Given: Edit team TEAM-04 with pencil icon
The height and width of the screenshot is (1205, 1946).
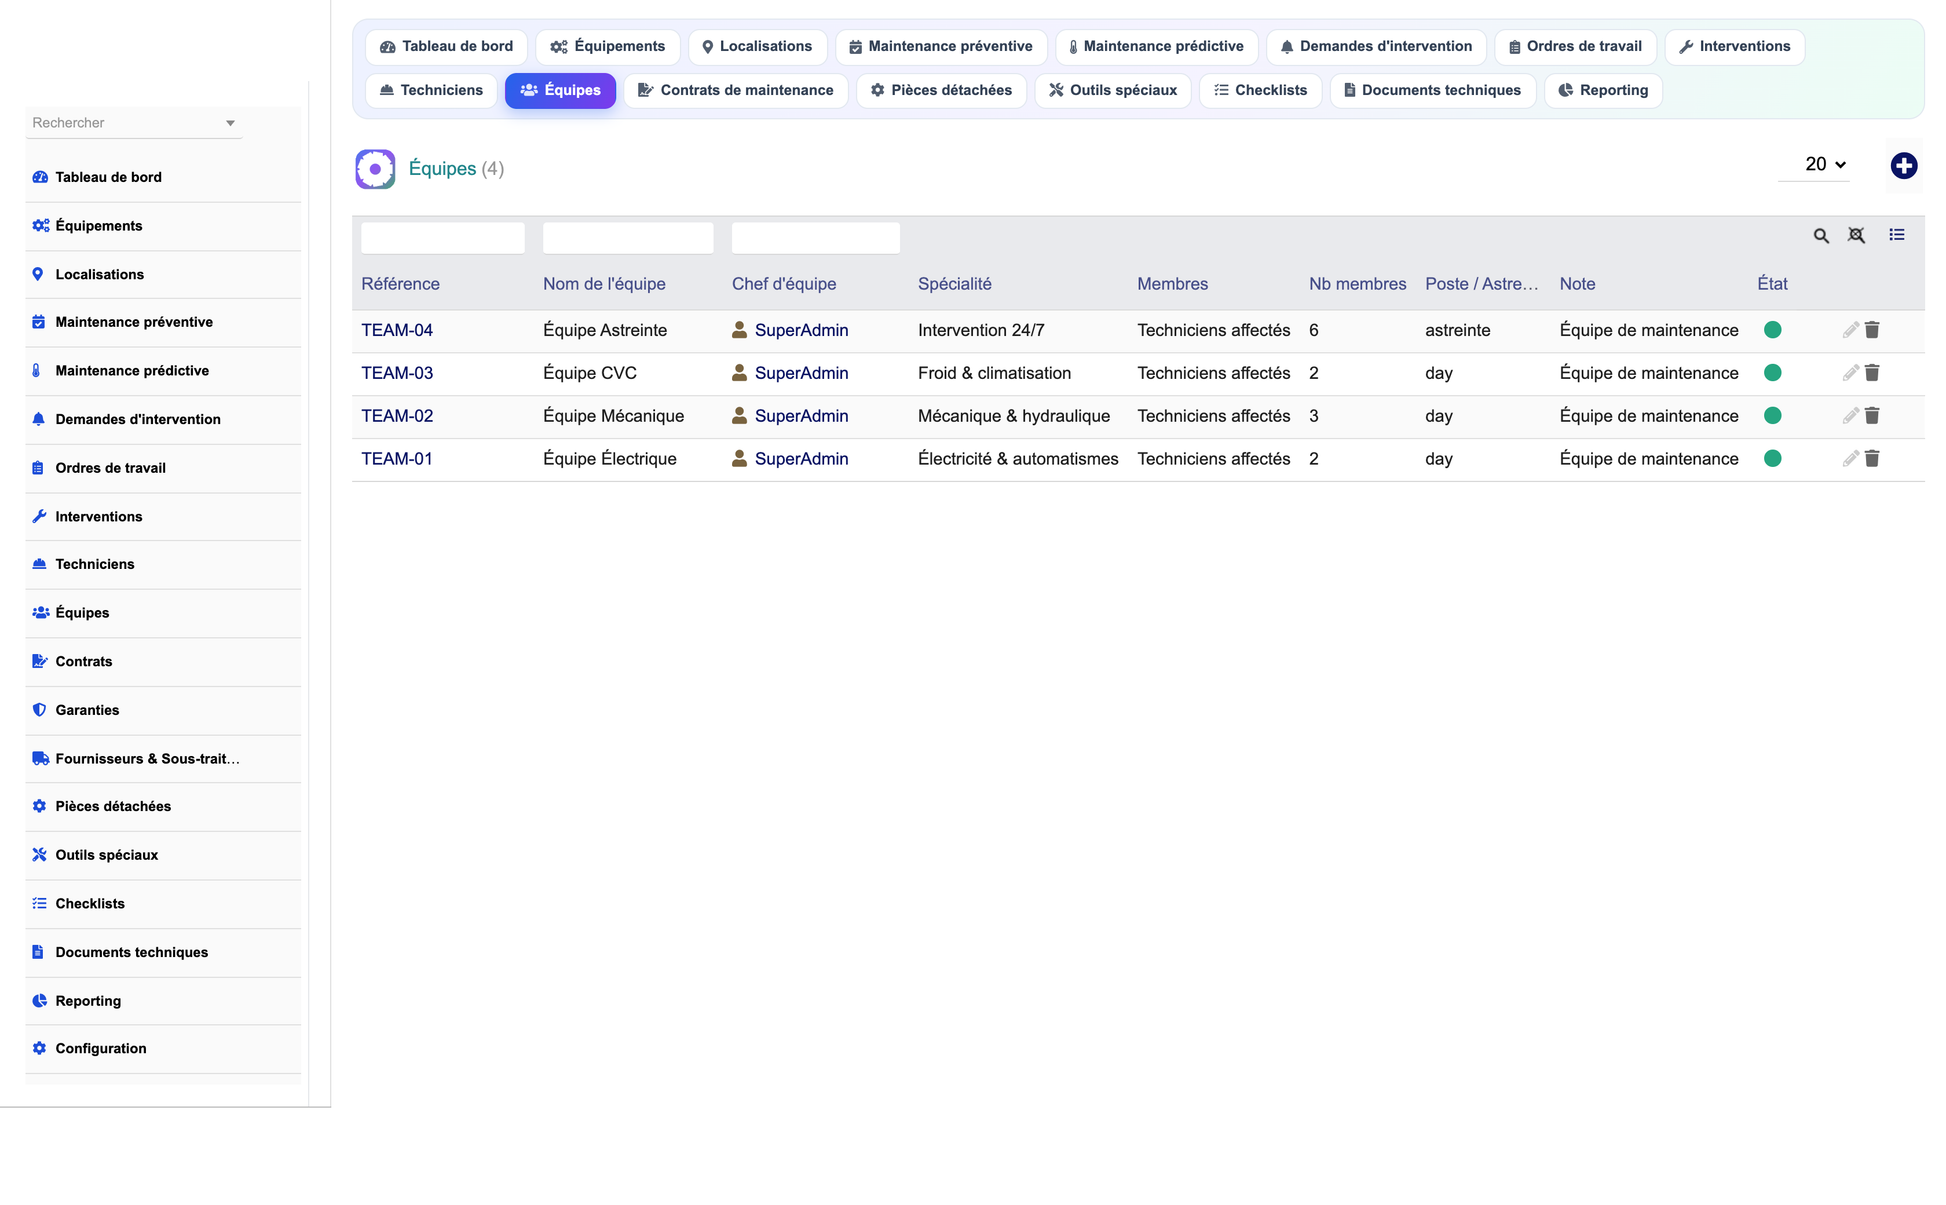Looking at the screenshot, I should 1850,330.
